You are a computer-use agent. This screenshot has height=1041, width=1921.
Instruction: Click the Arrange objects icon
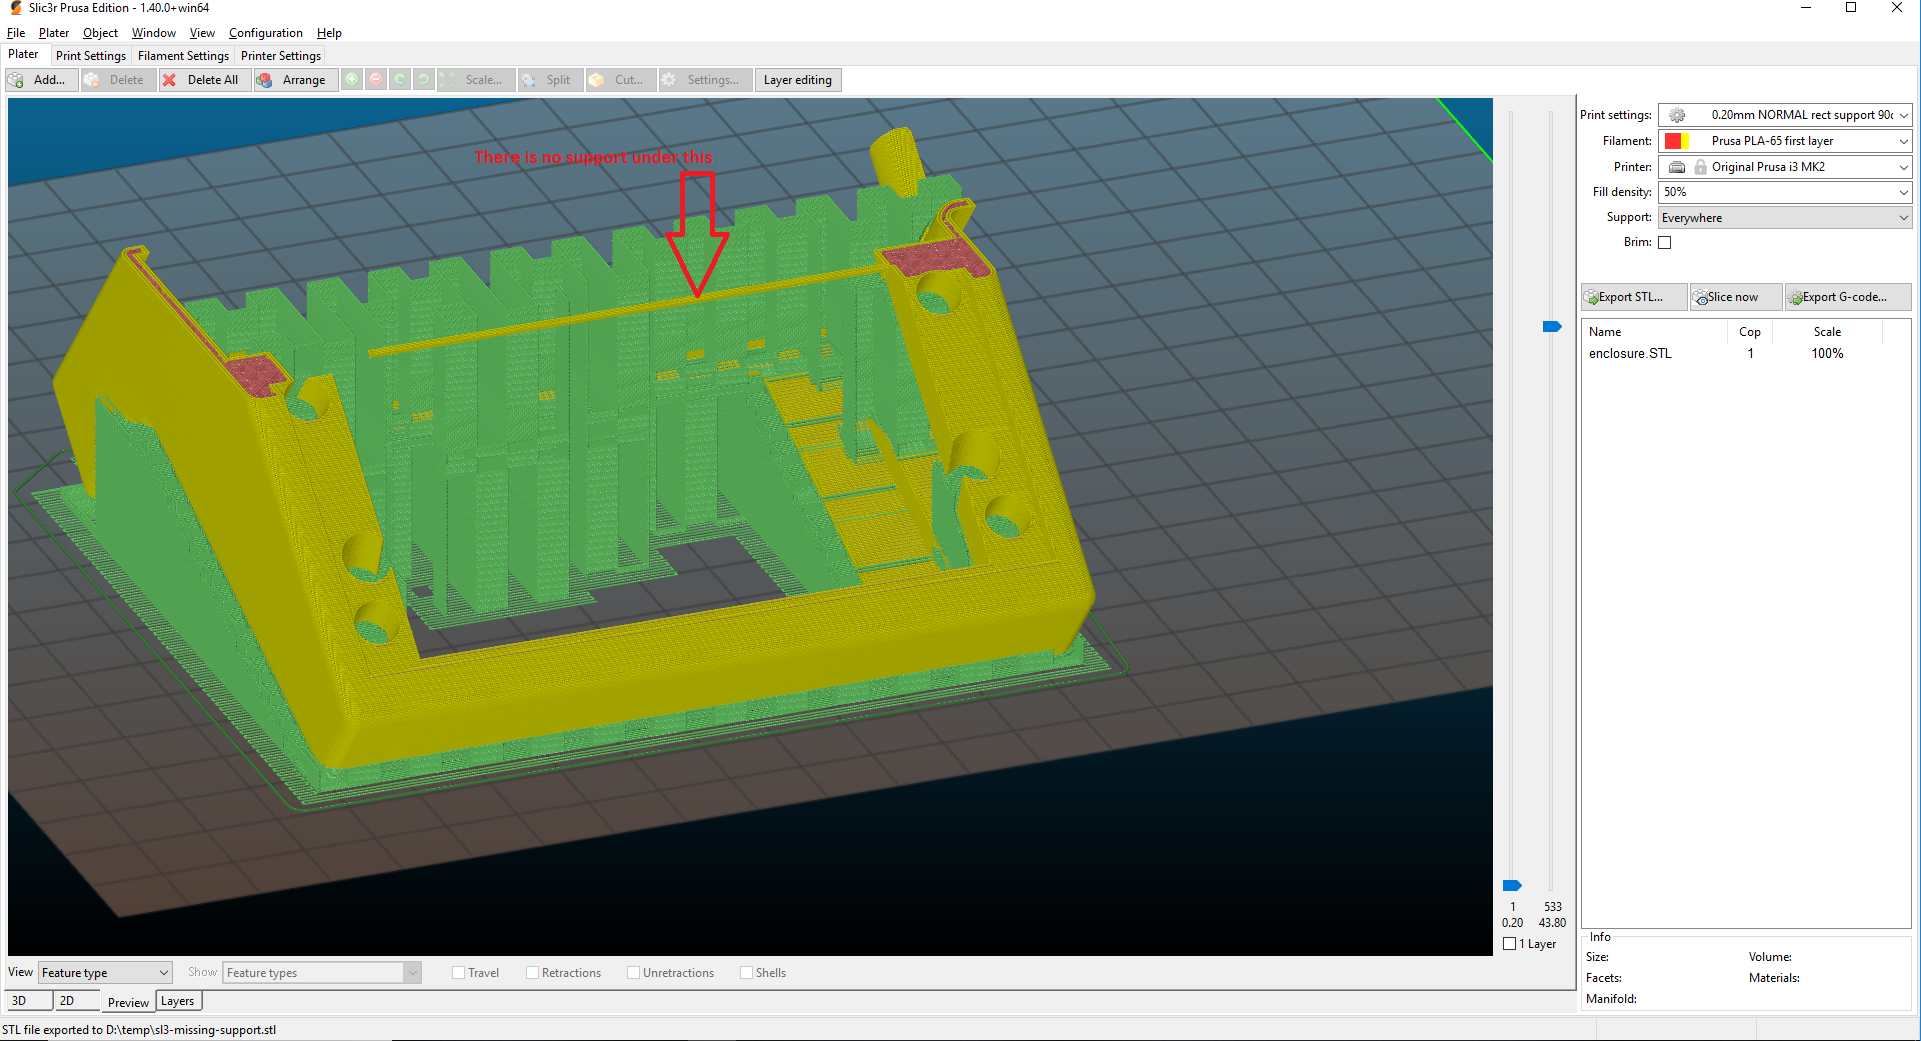(x=265, y=80)
